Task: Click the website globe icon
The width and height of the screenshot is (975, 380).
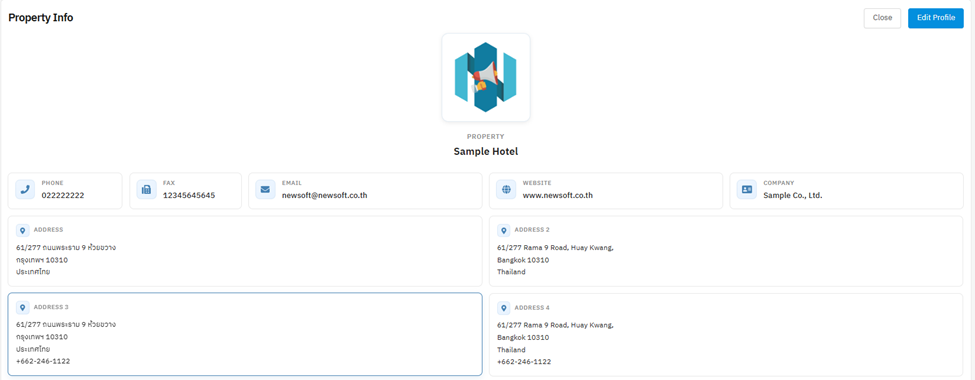Action: click(506, 190)
